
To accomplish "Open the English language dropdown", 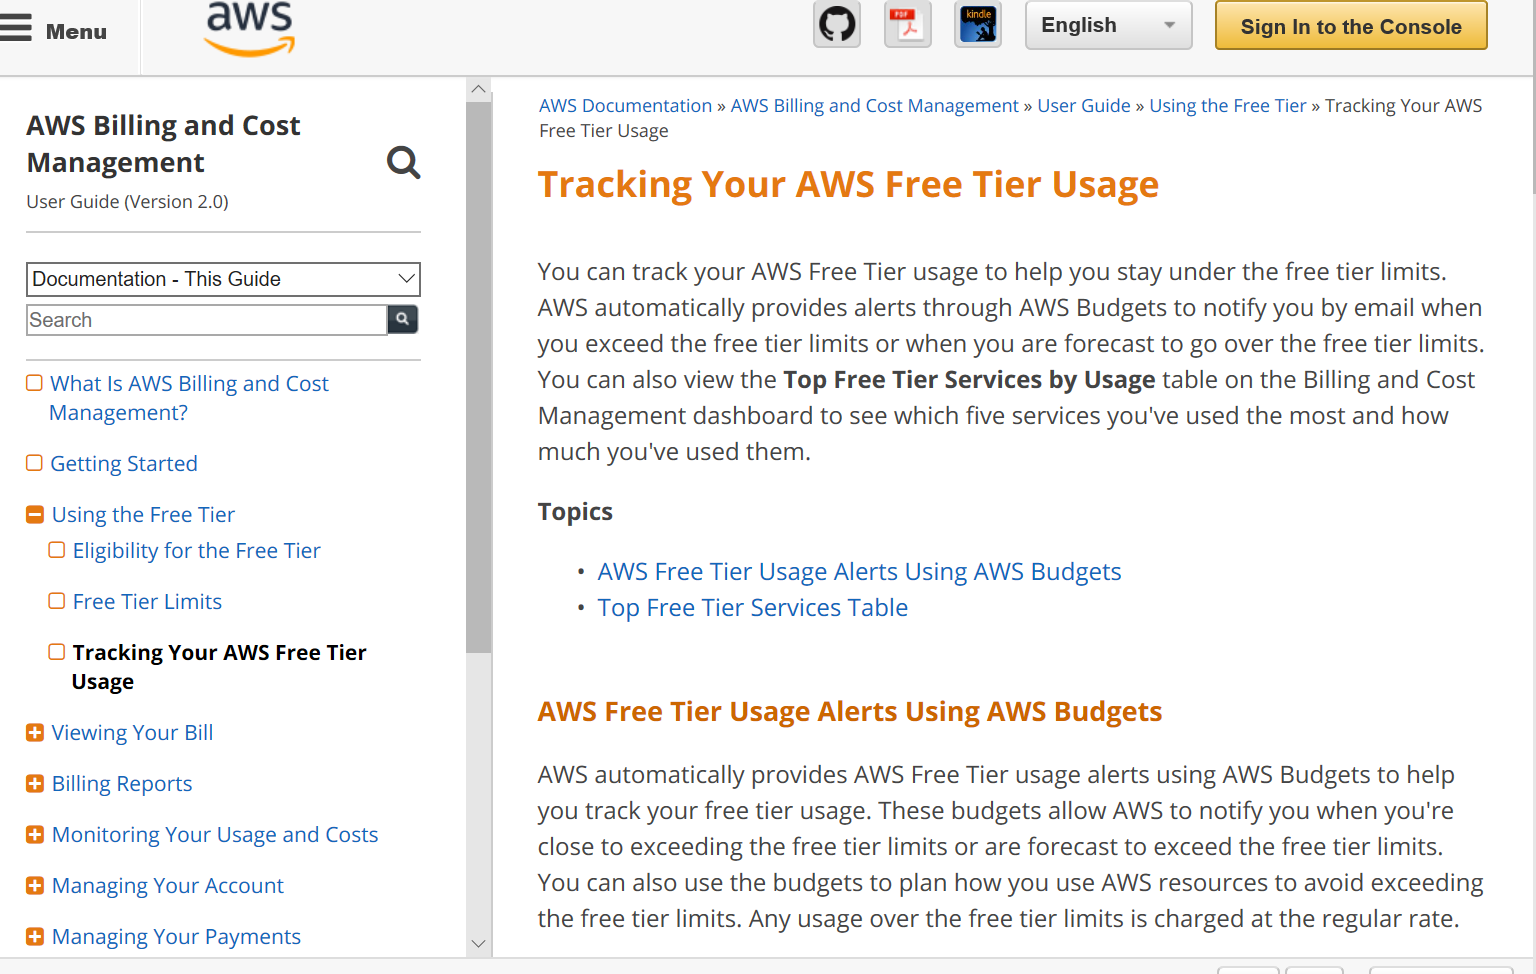I will click(1108, 25).
